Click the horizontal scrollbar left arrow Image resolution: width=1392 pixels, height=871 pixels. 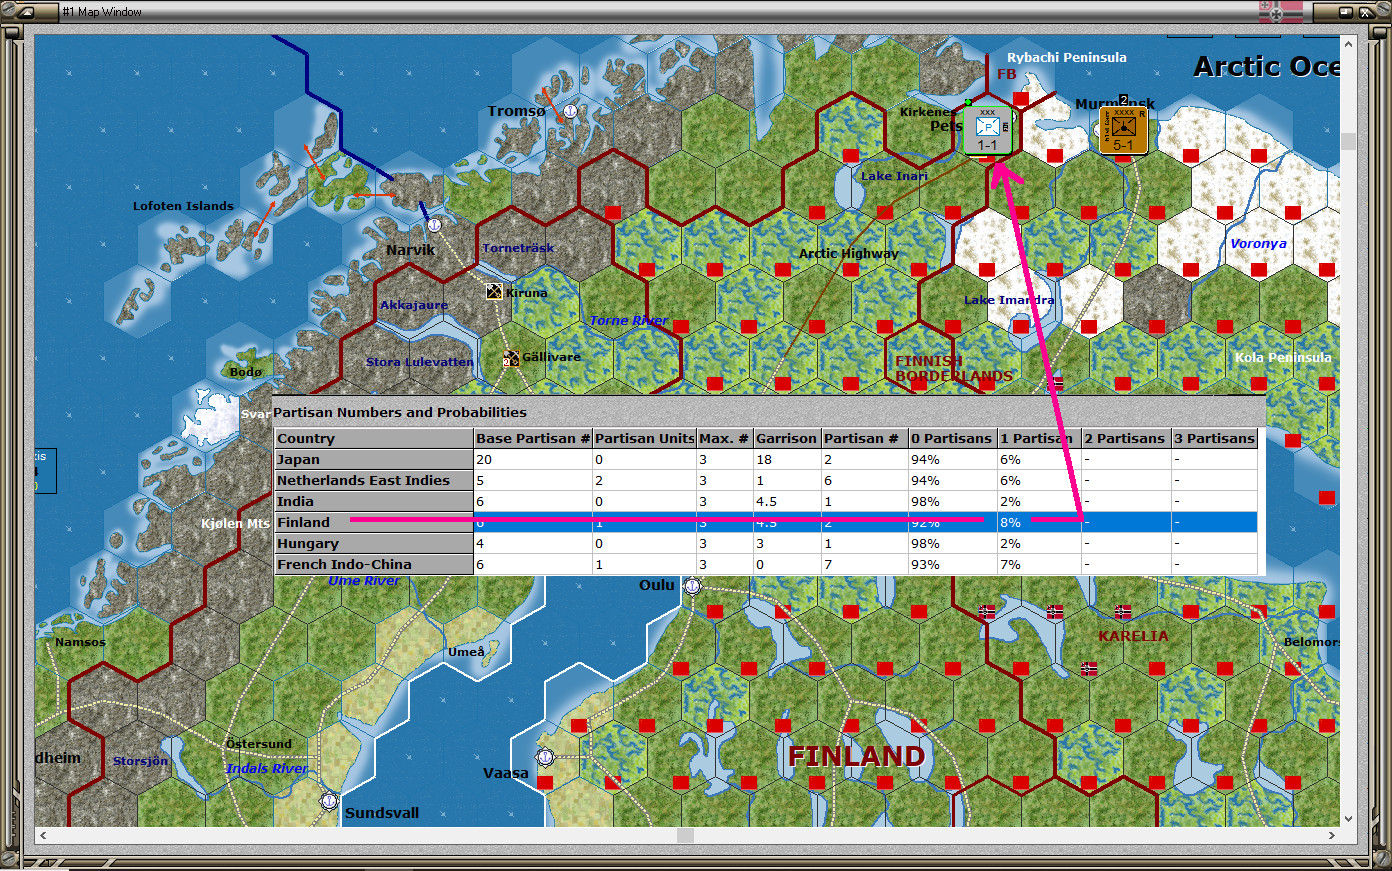42,835
